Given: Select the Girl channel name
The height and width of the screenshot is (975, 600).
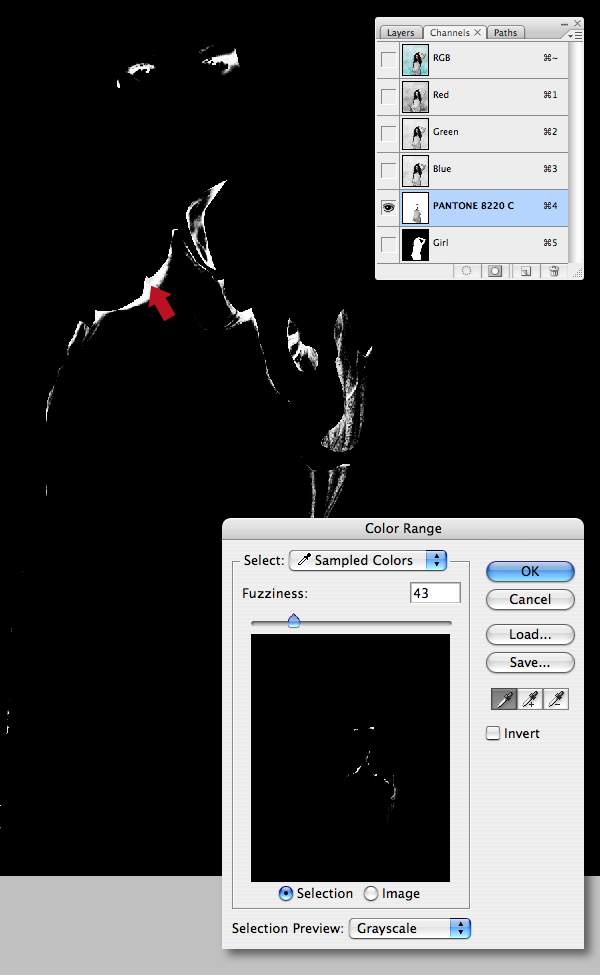Looking at the screenshot, I should point(441,243).
